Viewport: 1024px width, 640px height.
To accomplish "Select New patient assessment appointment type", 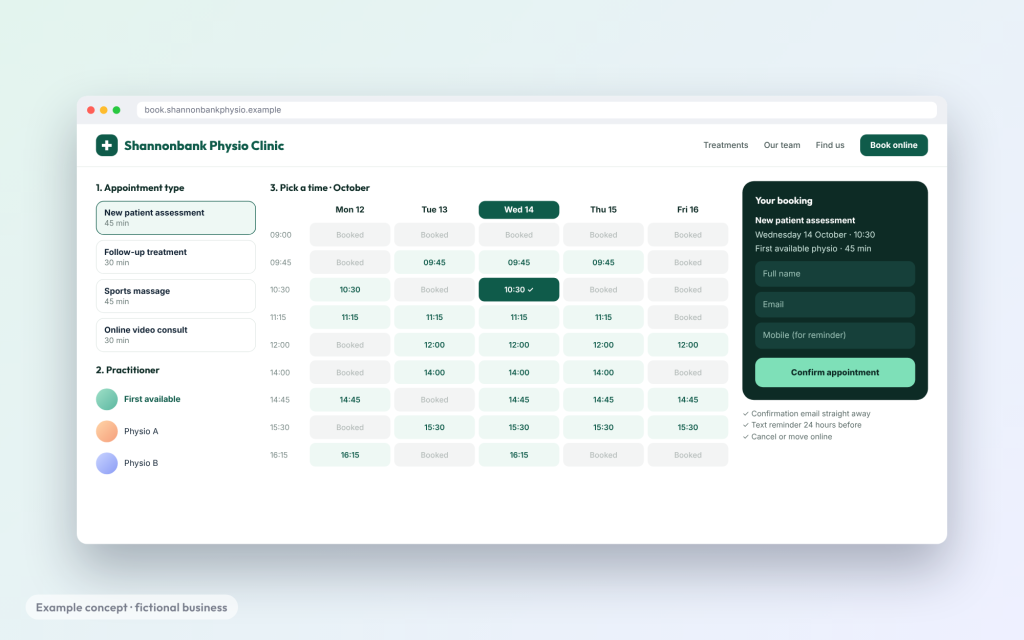I will tap(176, 217).
